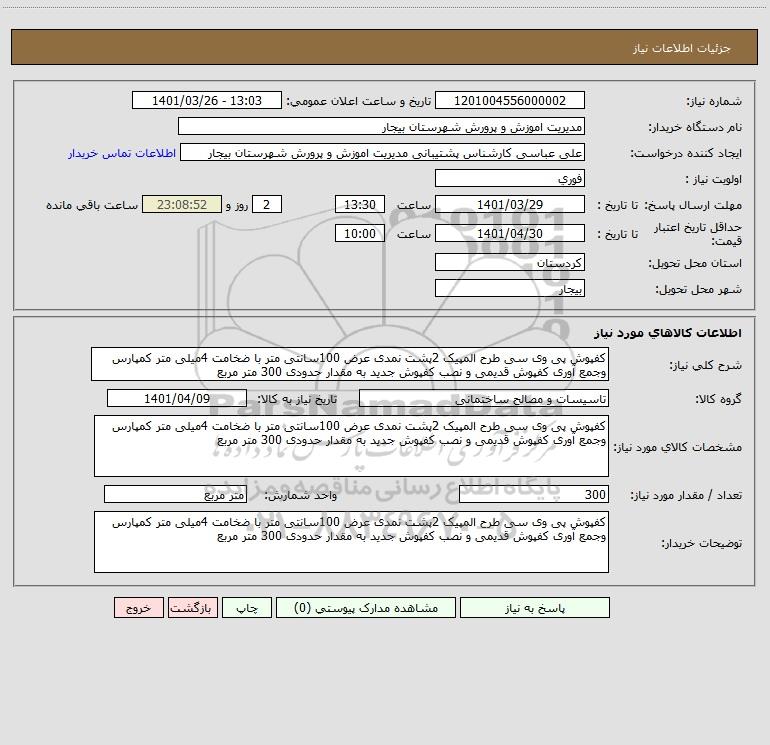Click the واحد شمارش field متر مربع

click(x=175, y=494)
